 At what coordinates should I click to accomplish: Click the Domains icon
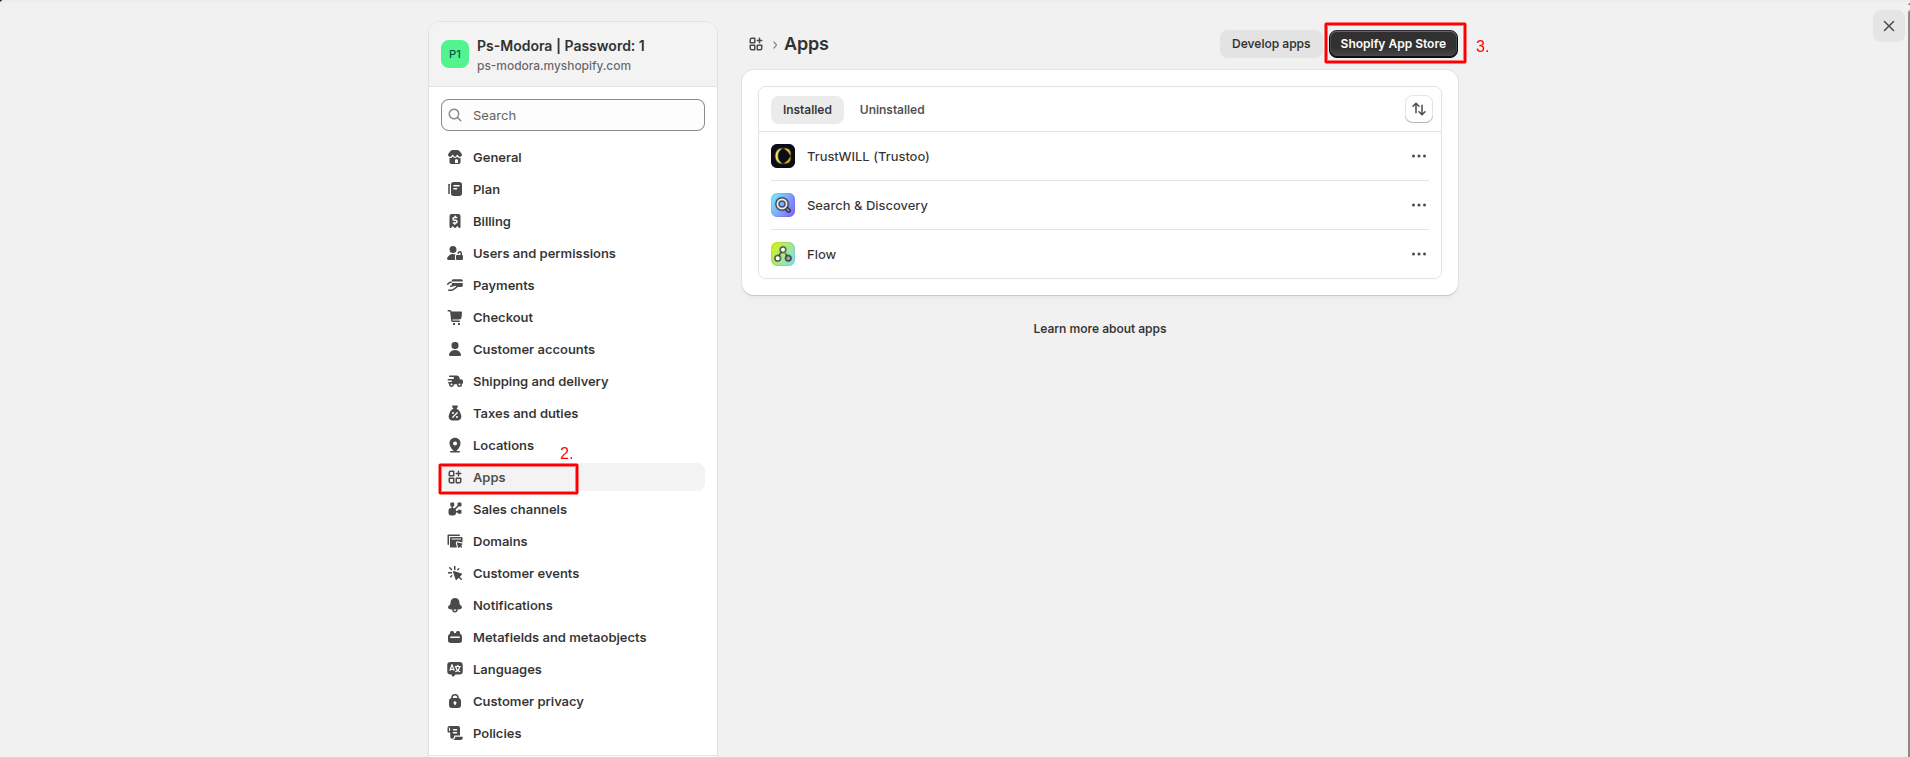coord(455,541)
